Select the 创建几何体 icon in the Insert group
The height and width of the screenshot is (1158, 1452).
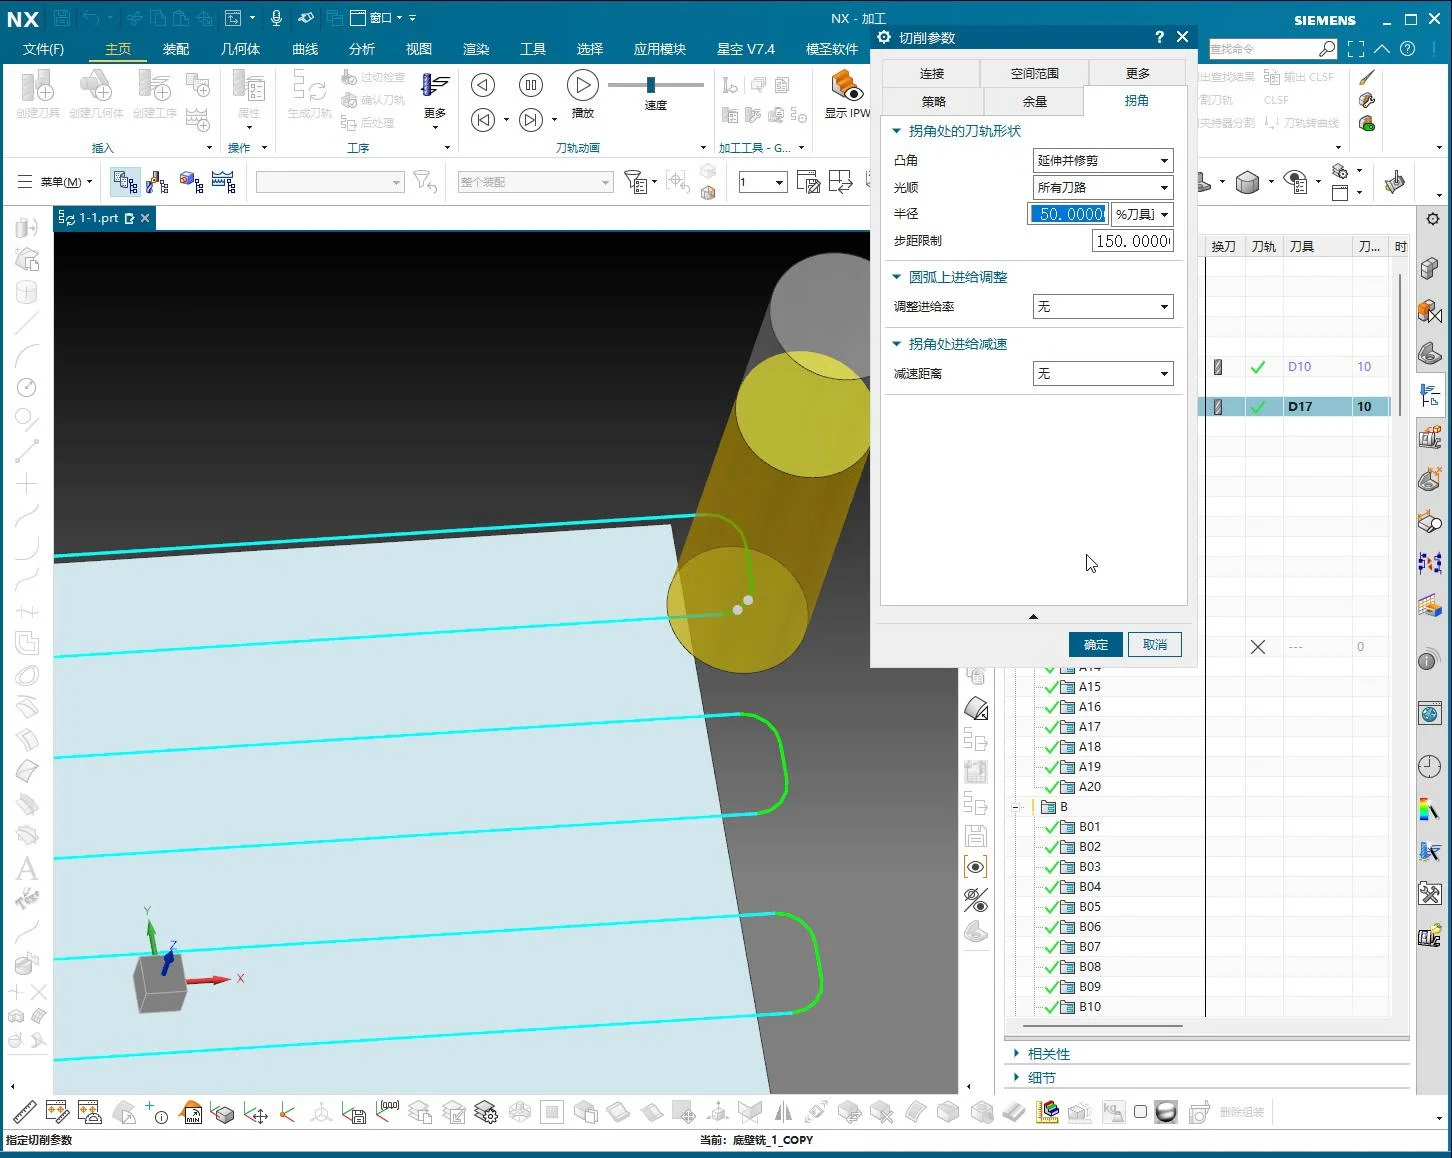click(x=97, y=90)
